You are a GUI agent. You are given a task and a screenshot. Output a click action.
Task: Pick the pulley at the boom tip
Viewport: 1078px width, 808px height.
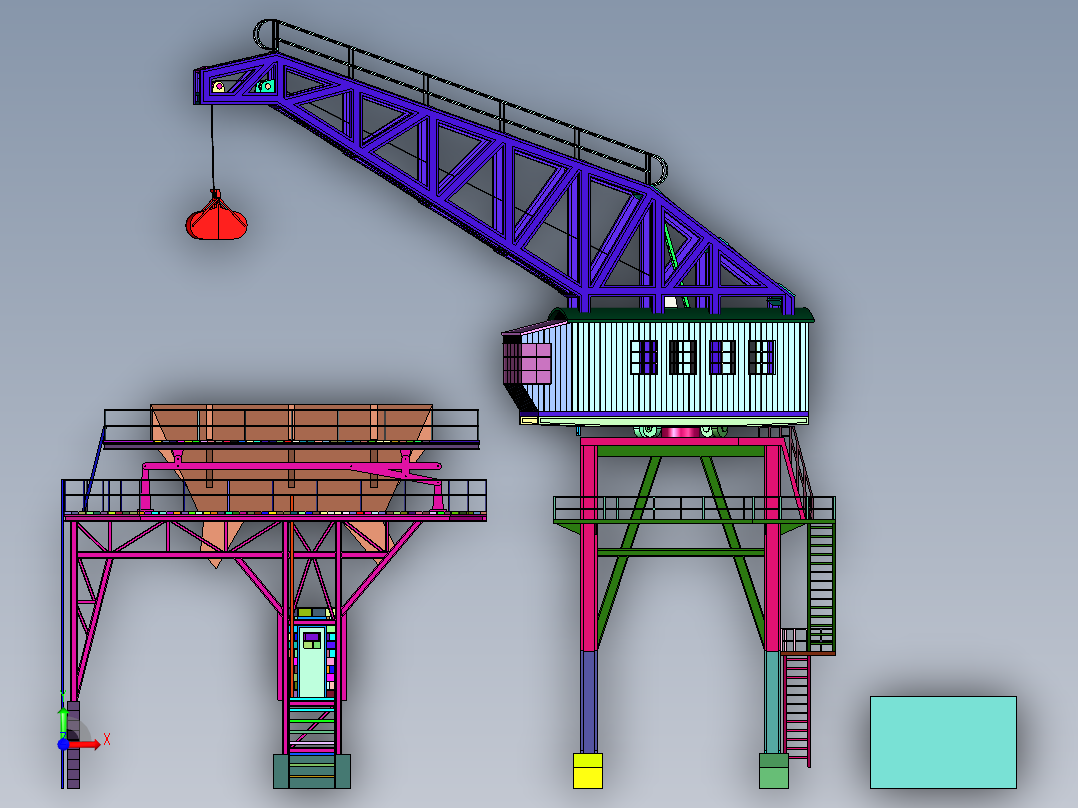pos(219,87)
